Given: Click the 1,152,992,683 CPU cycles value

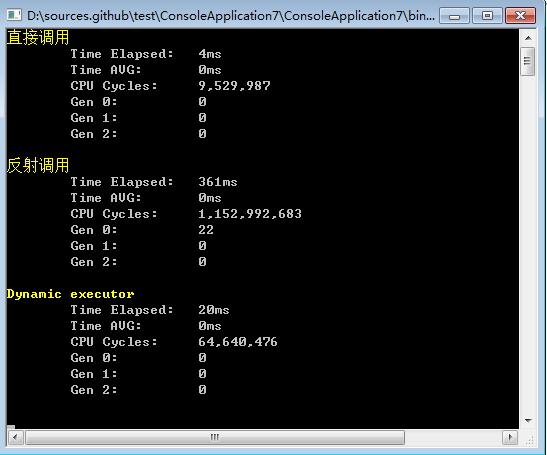Looking at the screenshot, I should (x=250, y=214).
